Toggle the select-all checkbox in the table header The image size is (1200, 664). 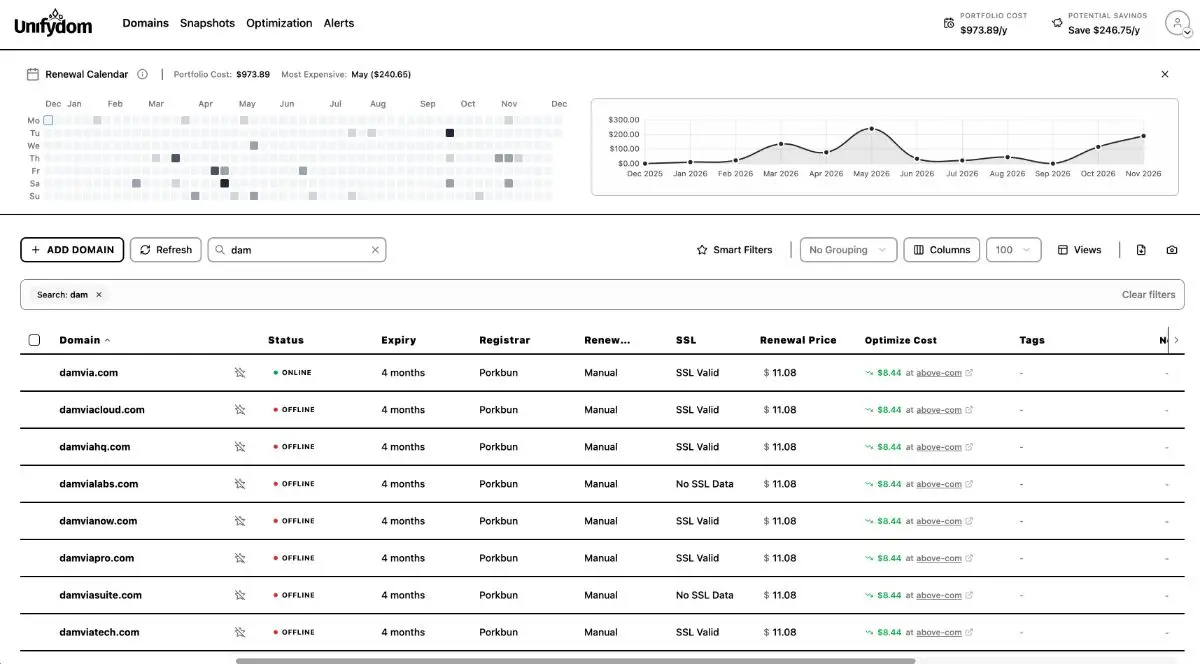34,339
